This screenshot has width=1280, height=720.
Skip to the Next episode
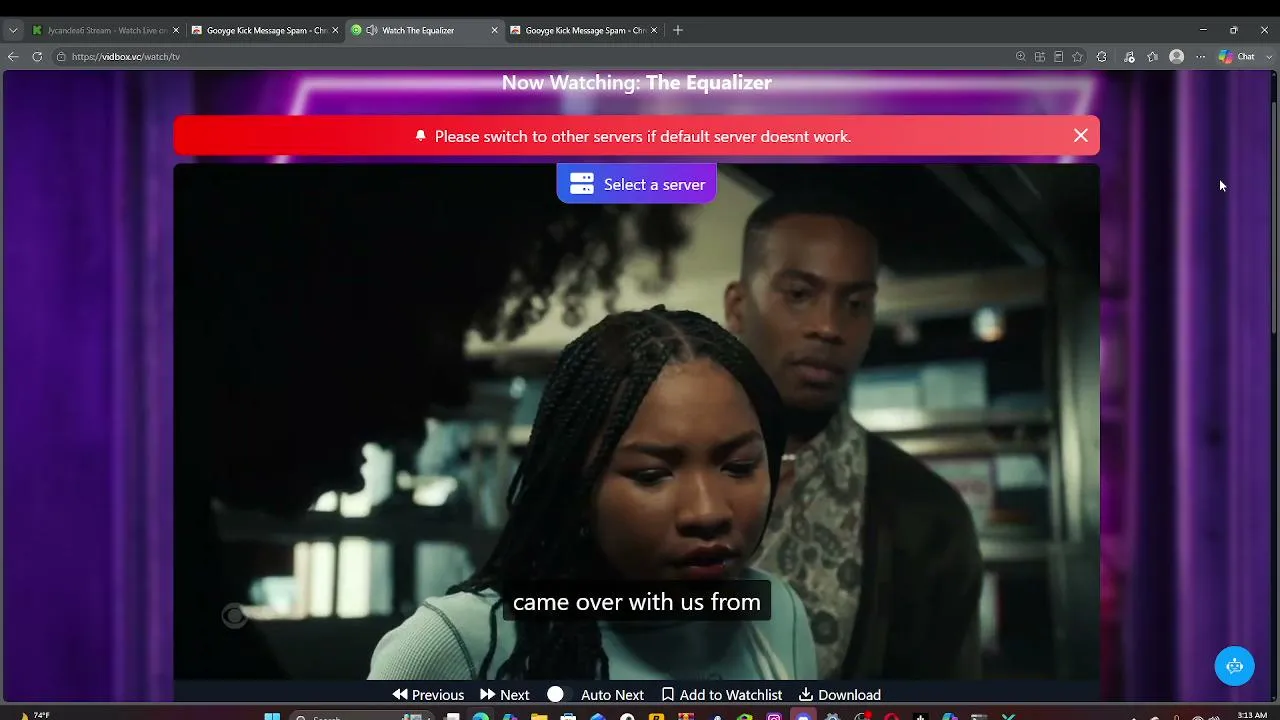pos(505,695)
